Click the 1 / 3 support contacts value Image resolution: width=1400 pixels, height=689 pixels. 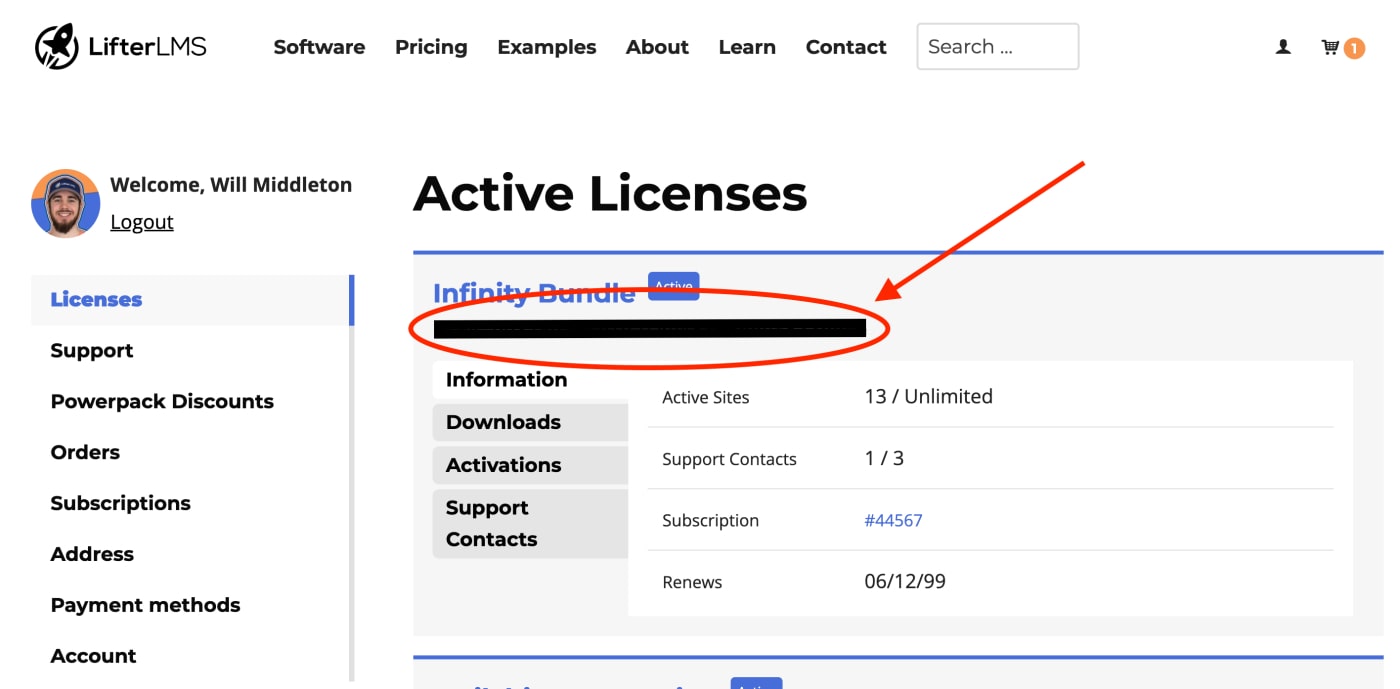coord(884,458)
